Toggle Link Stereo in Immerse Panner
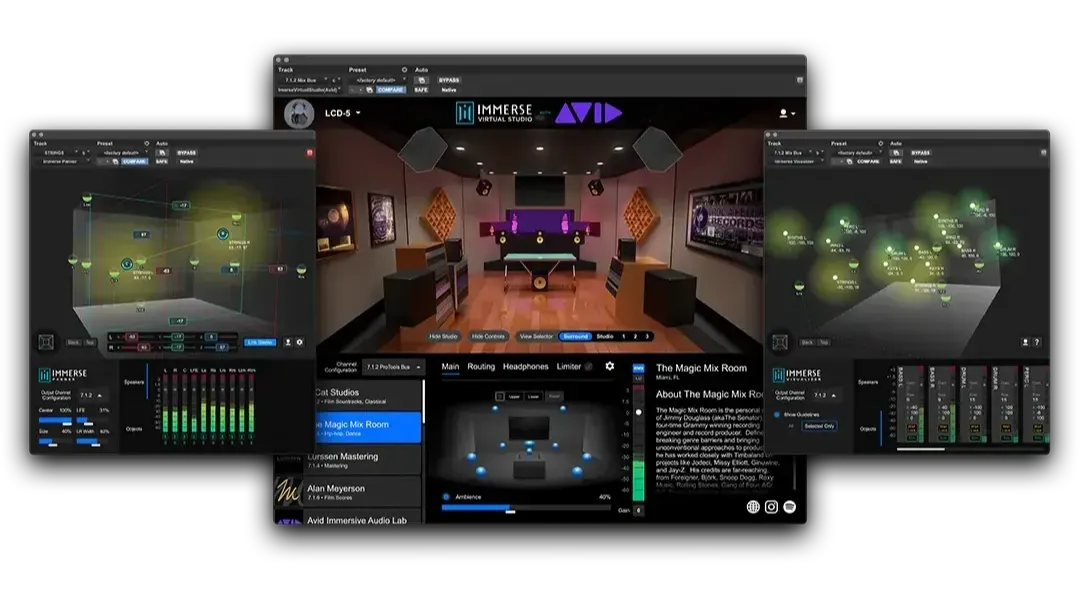1080x615 pixels. [260, 342]
